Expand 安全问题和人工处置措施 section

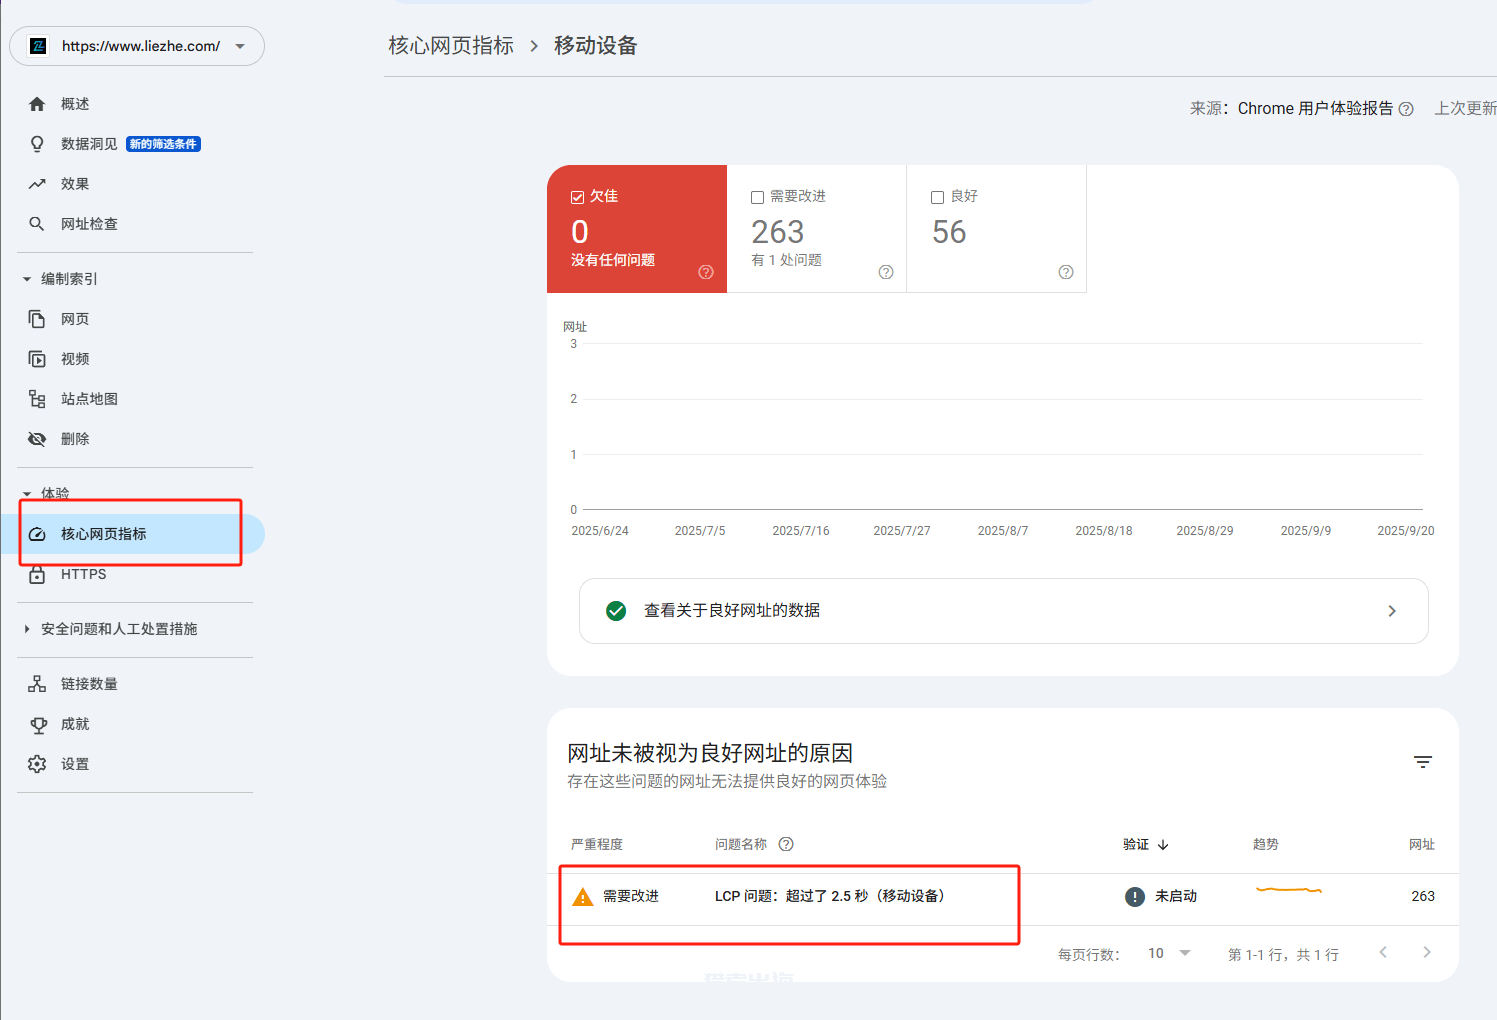coord(118,629)
